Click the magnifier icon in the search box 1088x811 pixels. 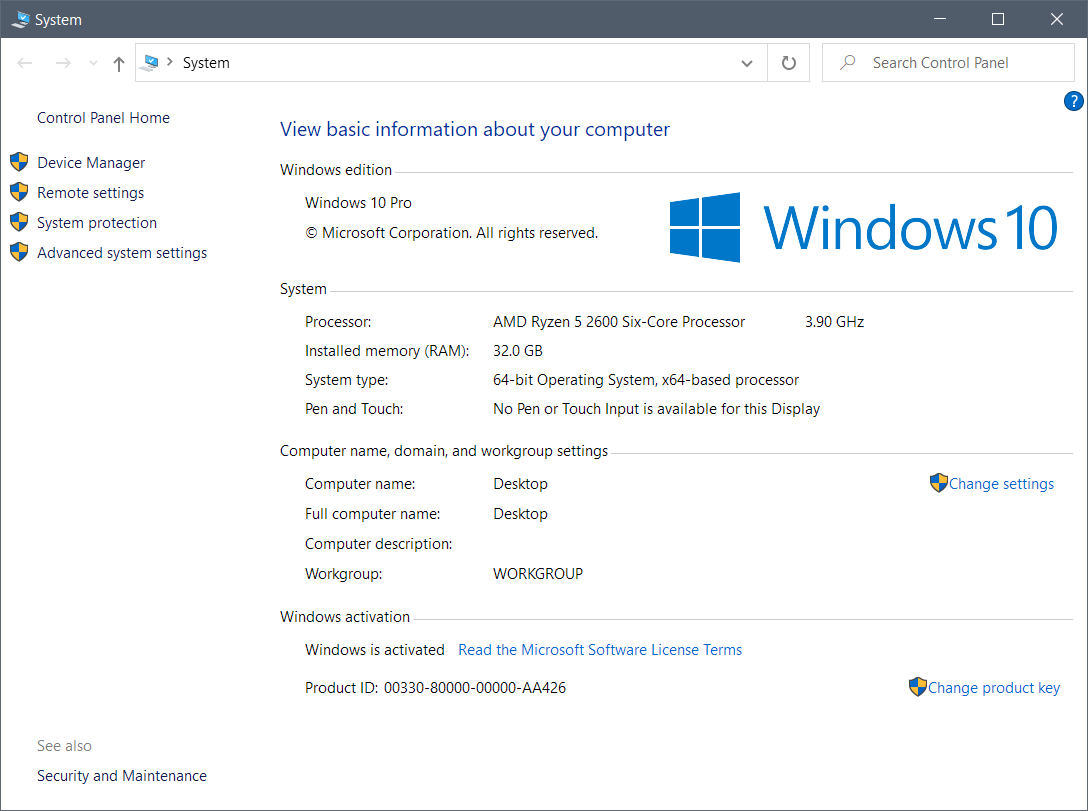[847, 62]
